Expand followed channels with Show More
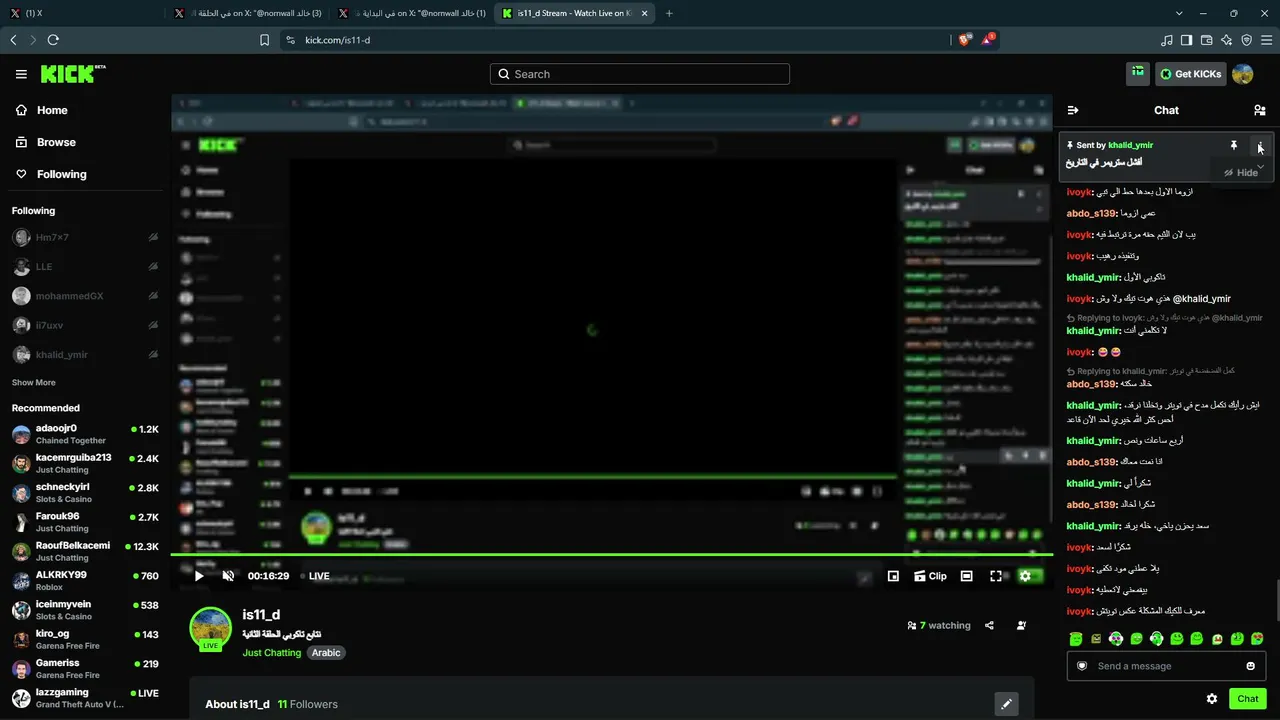1280x720 pixels. tap(34, 383)
